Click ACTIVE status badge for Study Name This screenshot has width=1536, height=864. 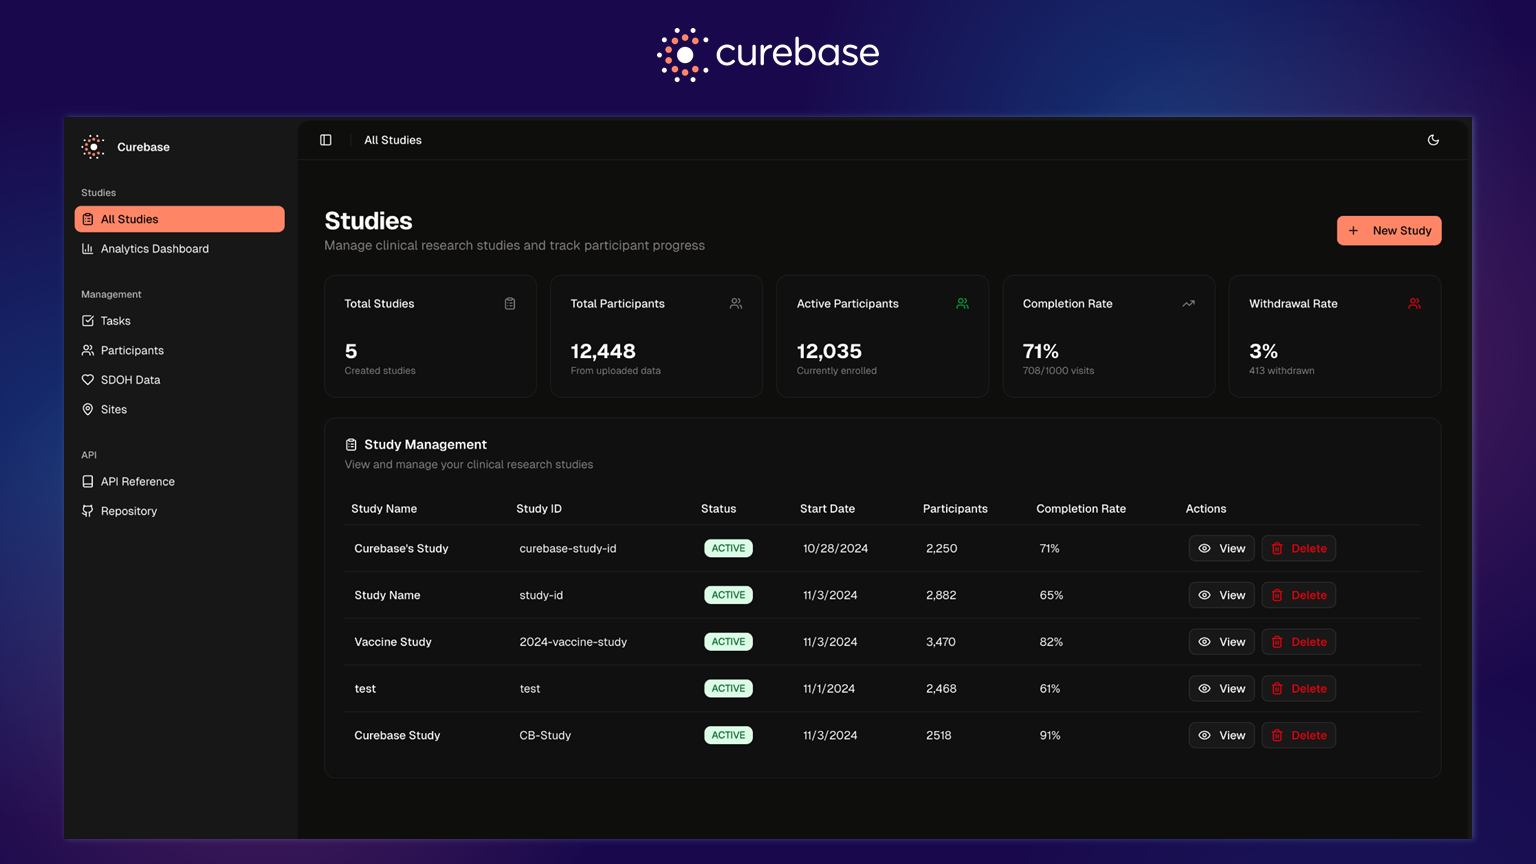point(728,595)
